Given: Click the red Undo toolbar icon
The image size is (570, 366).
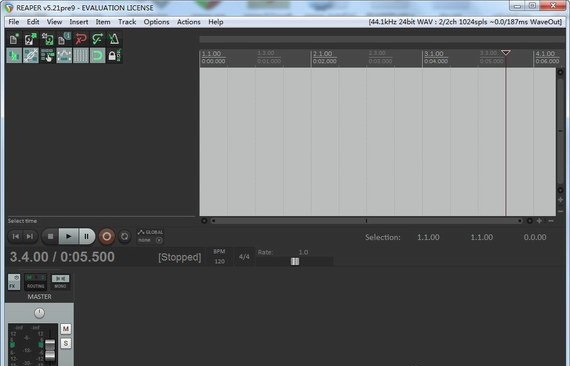Looking at the screenshot, I should click(81, 39).
